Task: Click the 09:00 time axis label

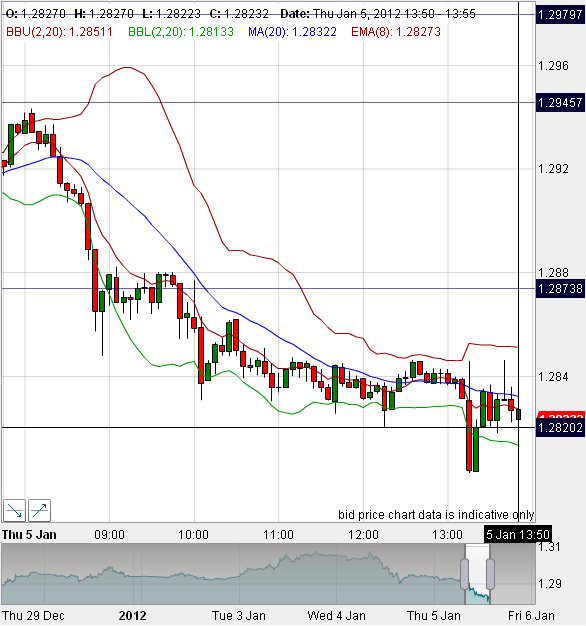Action: (109, 535)
